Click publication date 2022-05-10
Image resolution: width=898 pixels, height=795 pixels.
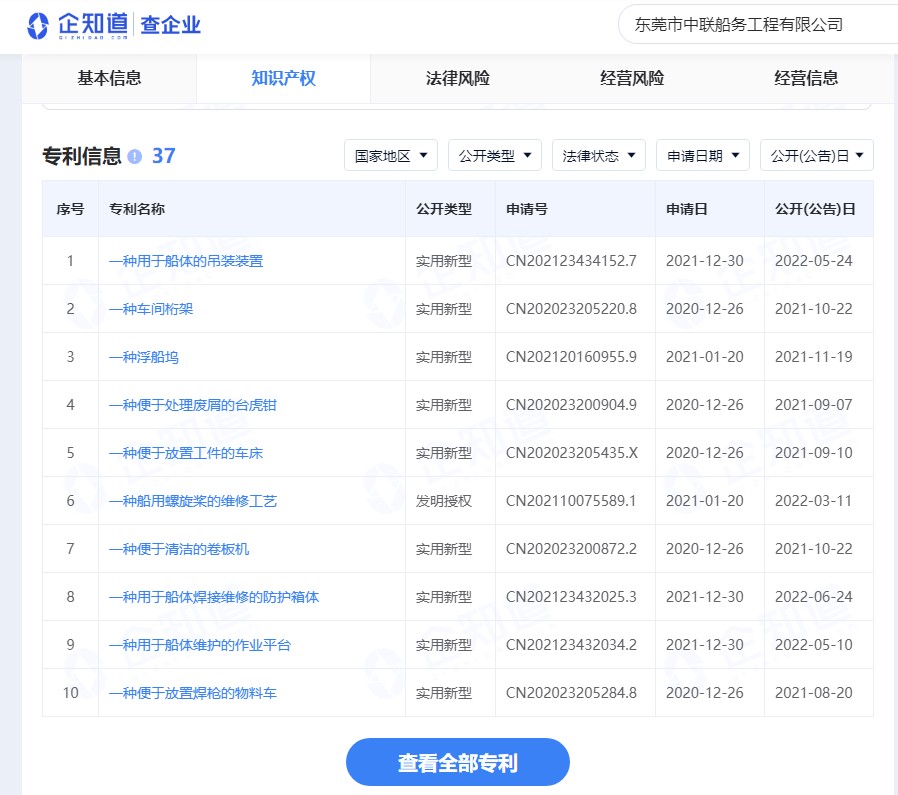814,645
